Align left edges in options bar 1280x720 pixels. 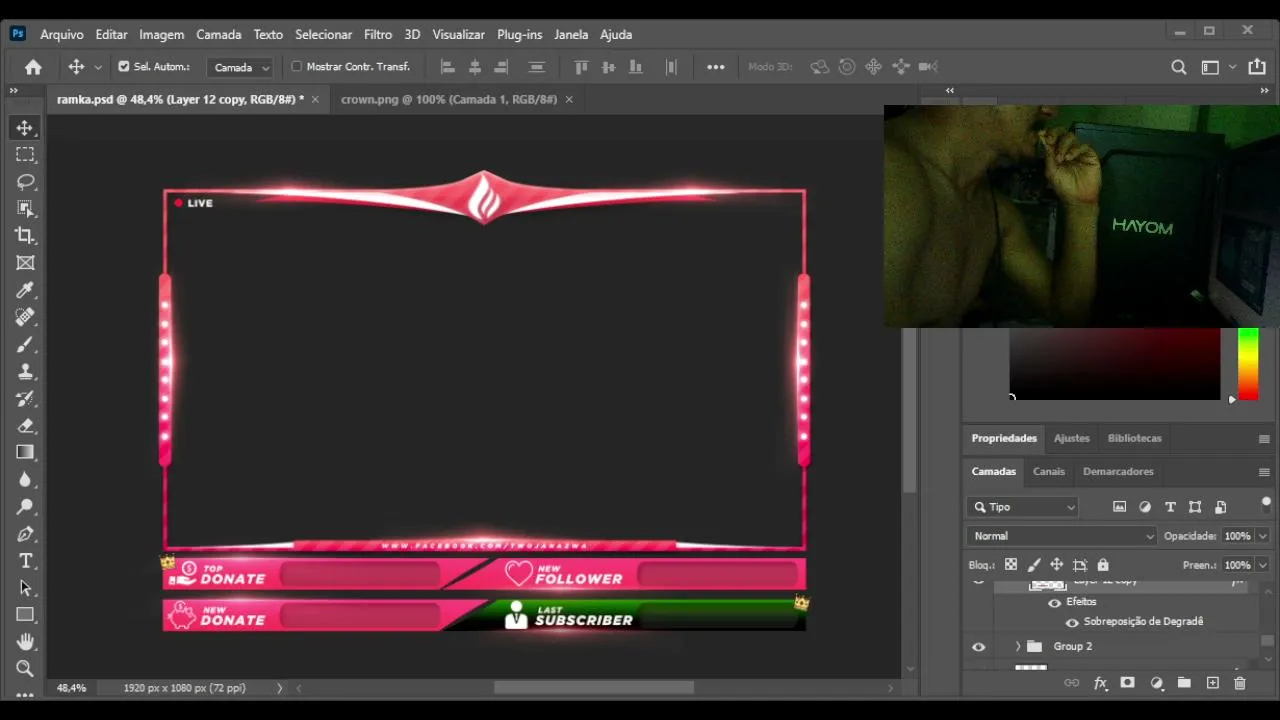[x=448, y=67]
